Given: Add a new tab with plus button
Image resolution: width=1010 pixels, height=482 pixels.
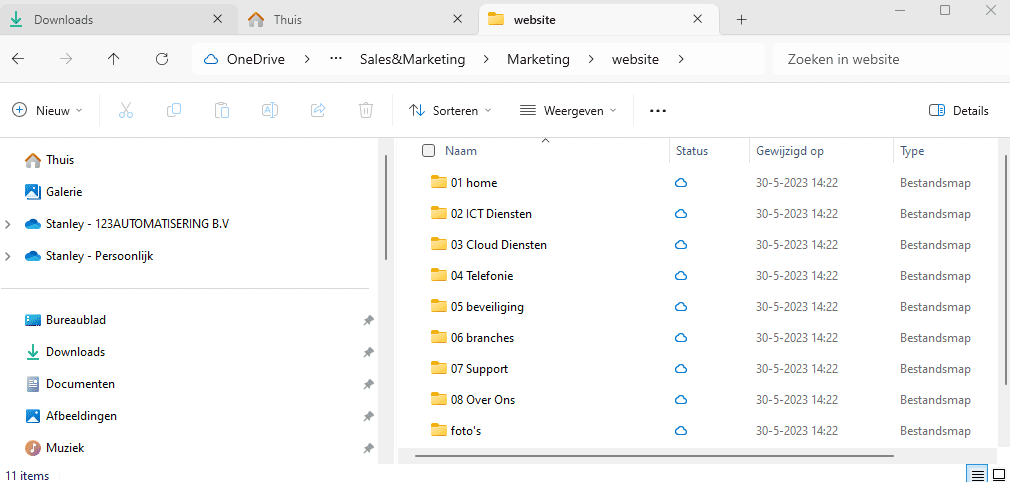Looking at the screenshot, I should (x=741, y=20).
